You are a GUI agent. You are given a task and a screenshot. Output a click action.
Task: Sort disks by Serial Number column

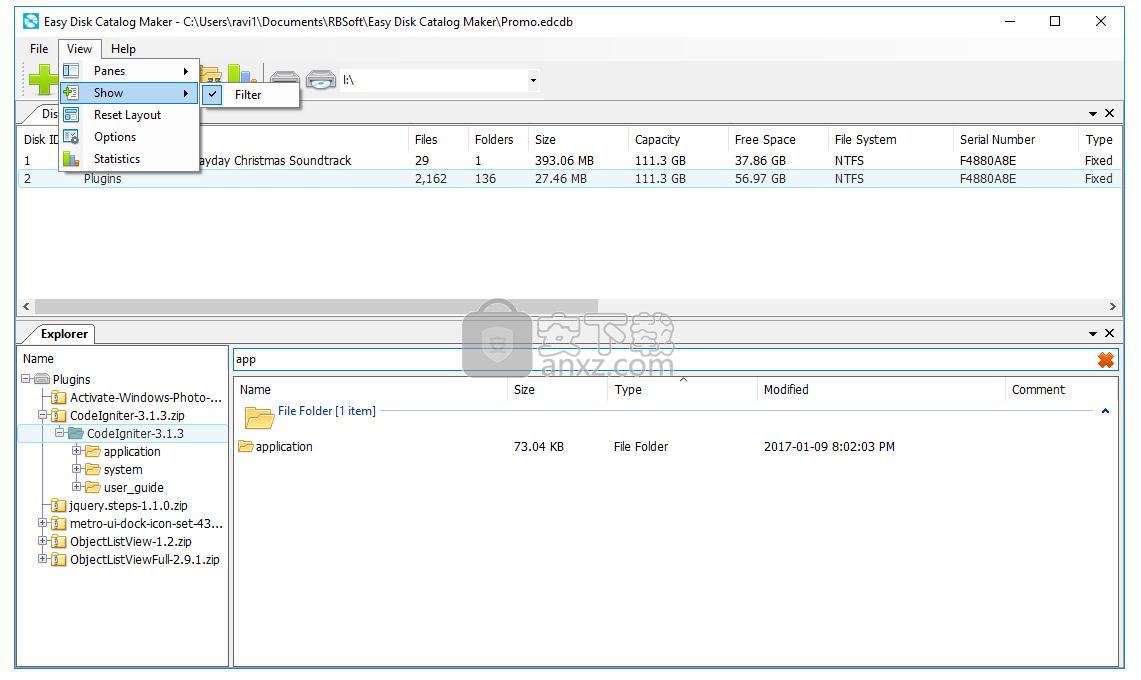(x=1014, y=139)
